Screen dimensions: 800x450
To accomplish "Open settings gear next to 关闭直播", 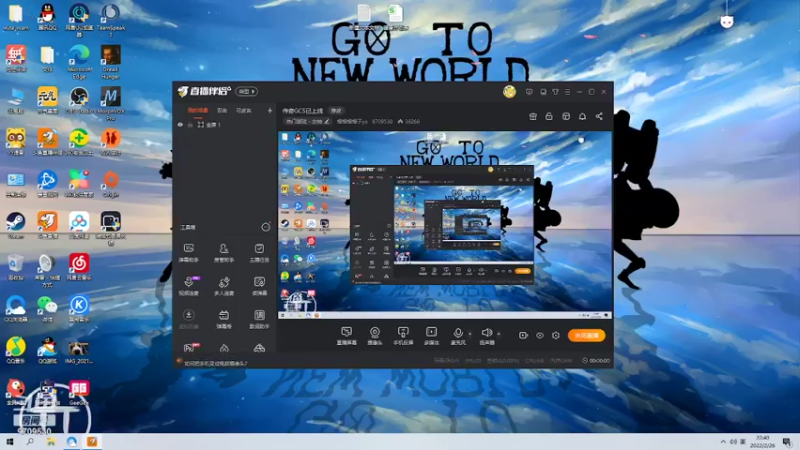I will [556, 335].
